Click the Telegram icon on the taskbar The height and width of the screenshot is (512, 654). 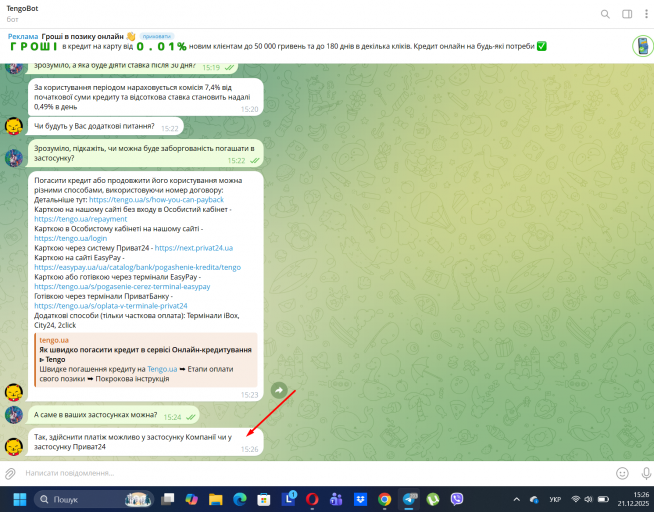[409, 499]
